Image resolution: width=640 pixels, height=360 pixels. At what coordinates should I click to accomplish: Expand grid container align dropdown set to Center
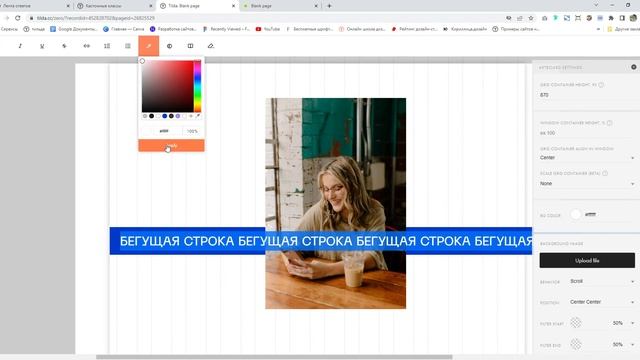click(x=587, y=158)
